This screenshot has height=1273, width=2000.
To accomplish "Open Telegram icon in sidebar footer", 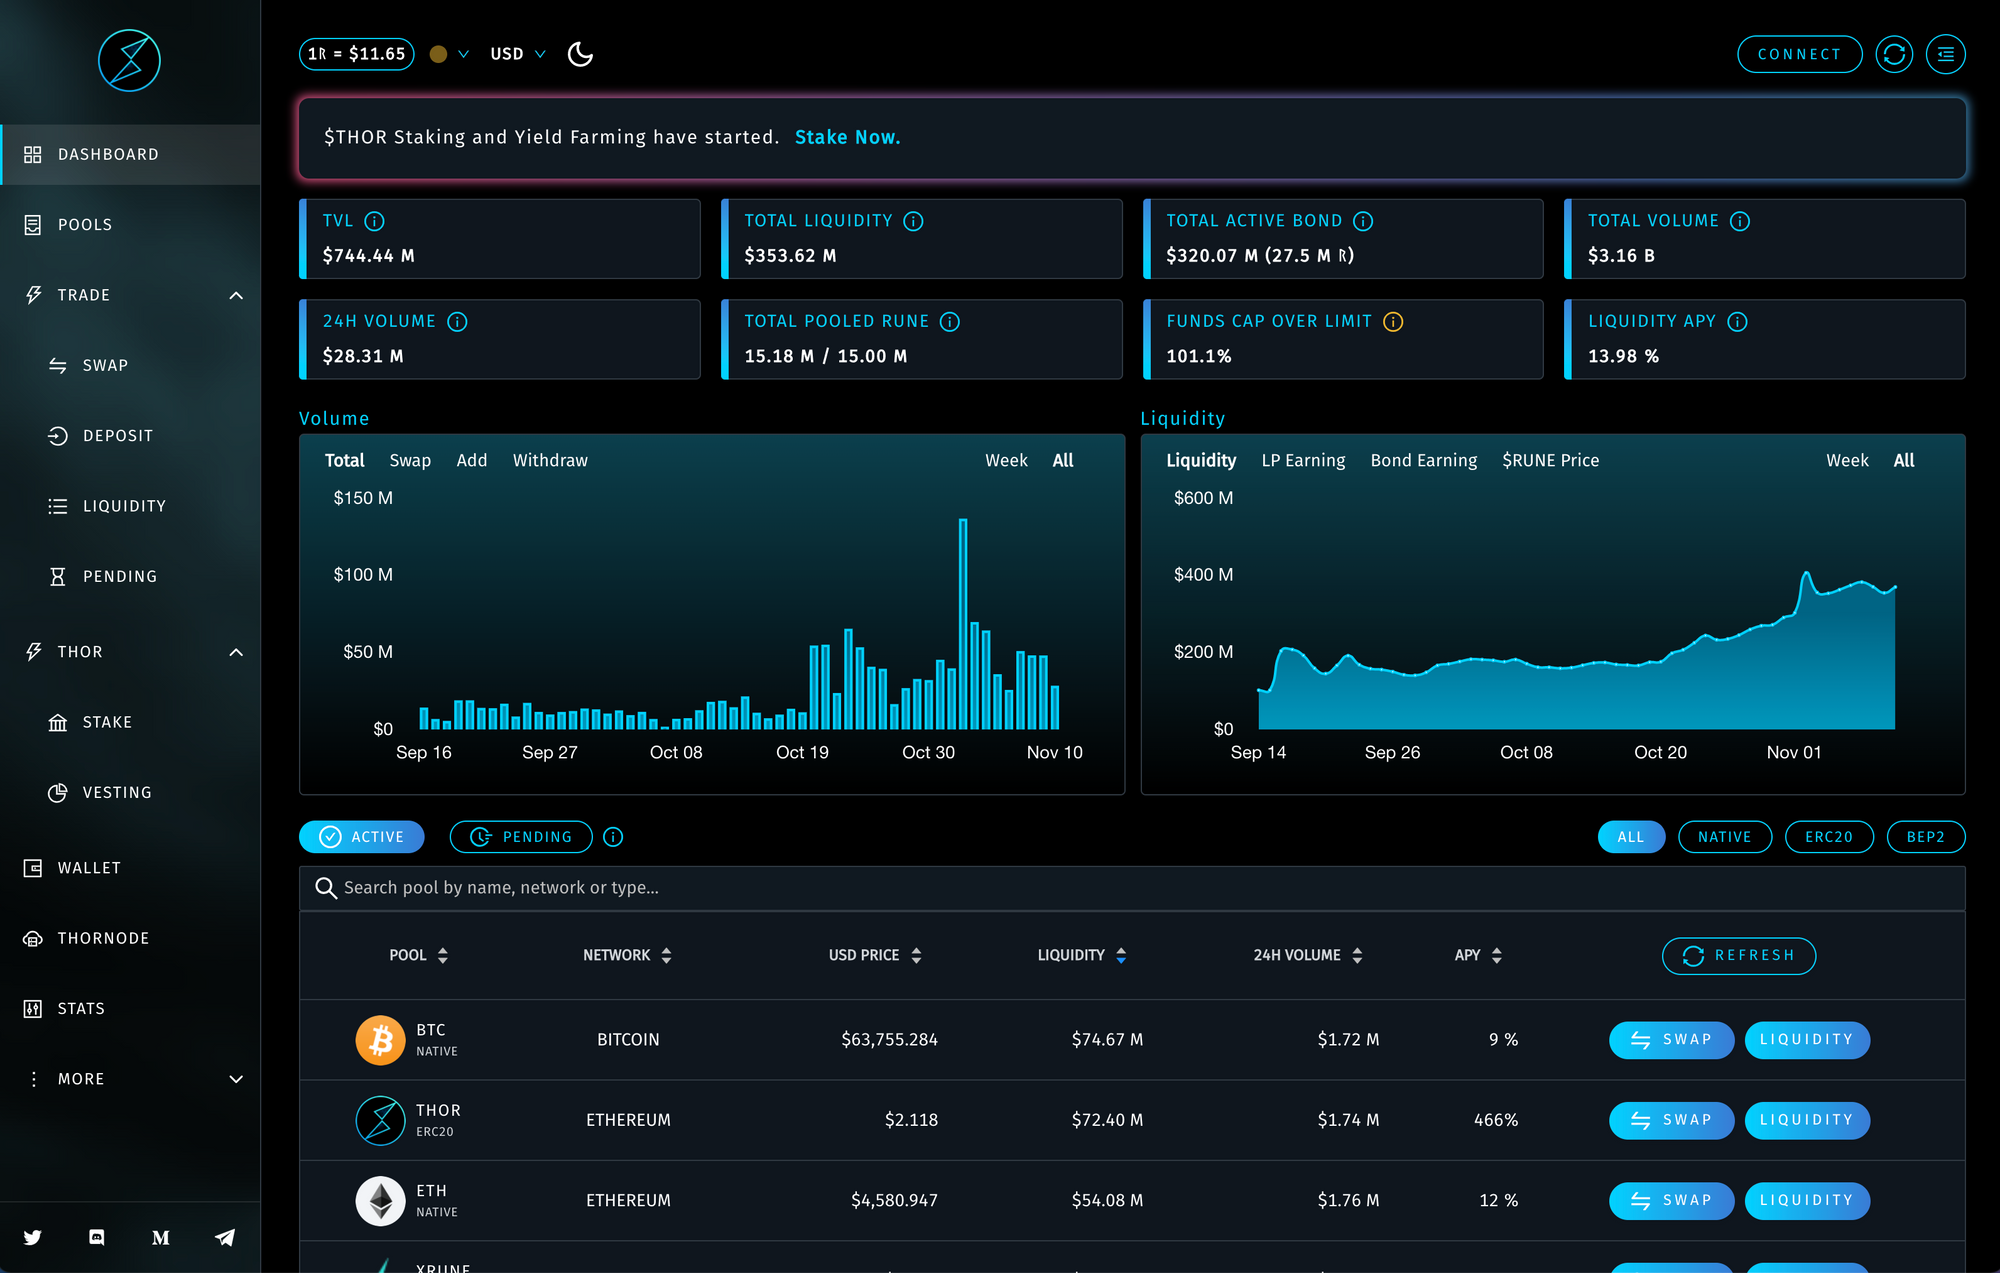I will (225, 1237).
